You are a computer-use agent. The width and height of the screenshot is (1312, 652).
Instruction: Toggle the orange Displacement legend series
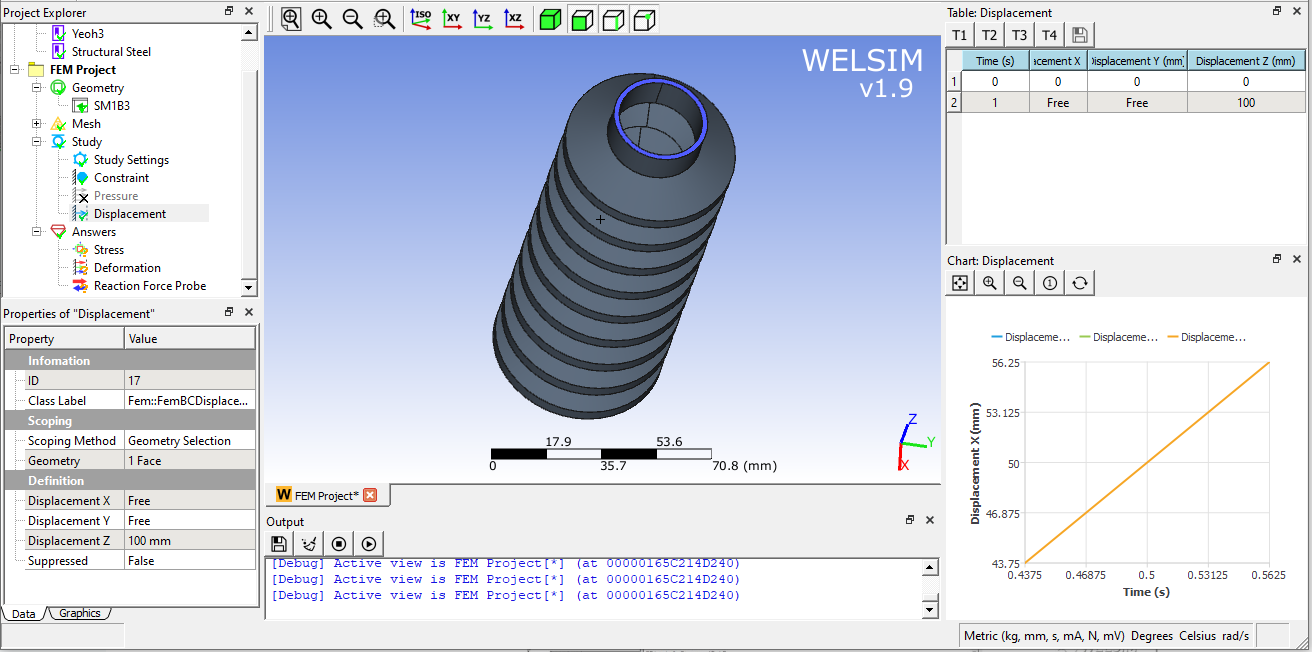tap(1205, 337)
